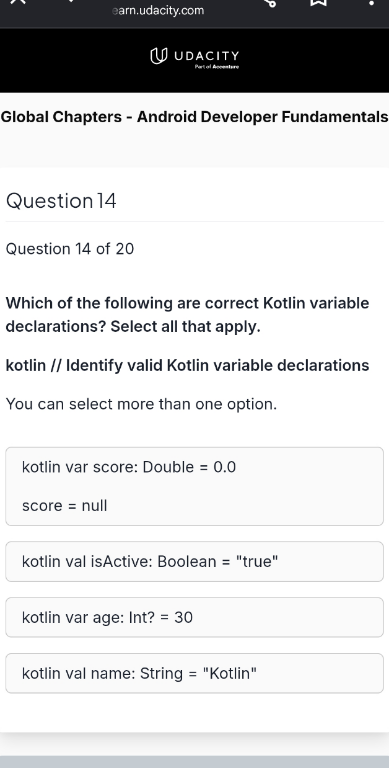The height and width of the screenshot is (768, 389).
Task: Bookmark this page with the bookmark icon
Action: 318,2
